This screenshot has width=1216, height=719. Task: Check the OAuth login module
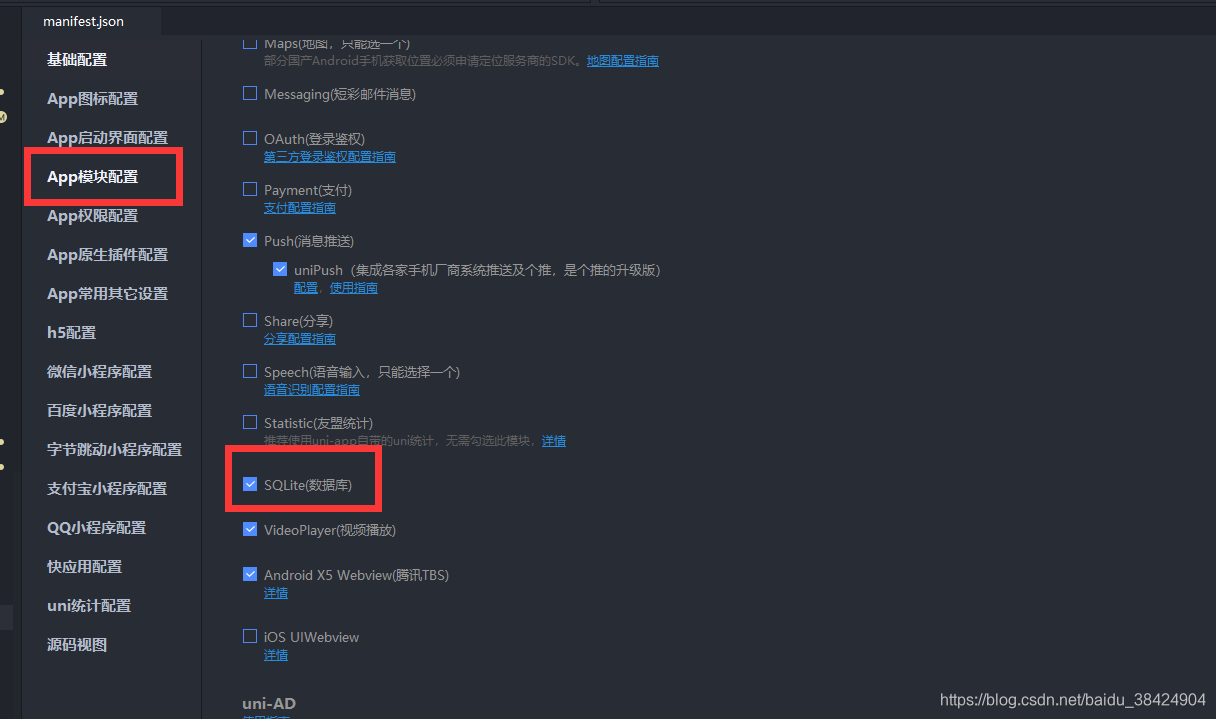click(x=250, y=138)
